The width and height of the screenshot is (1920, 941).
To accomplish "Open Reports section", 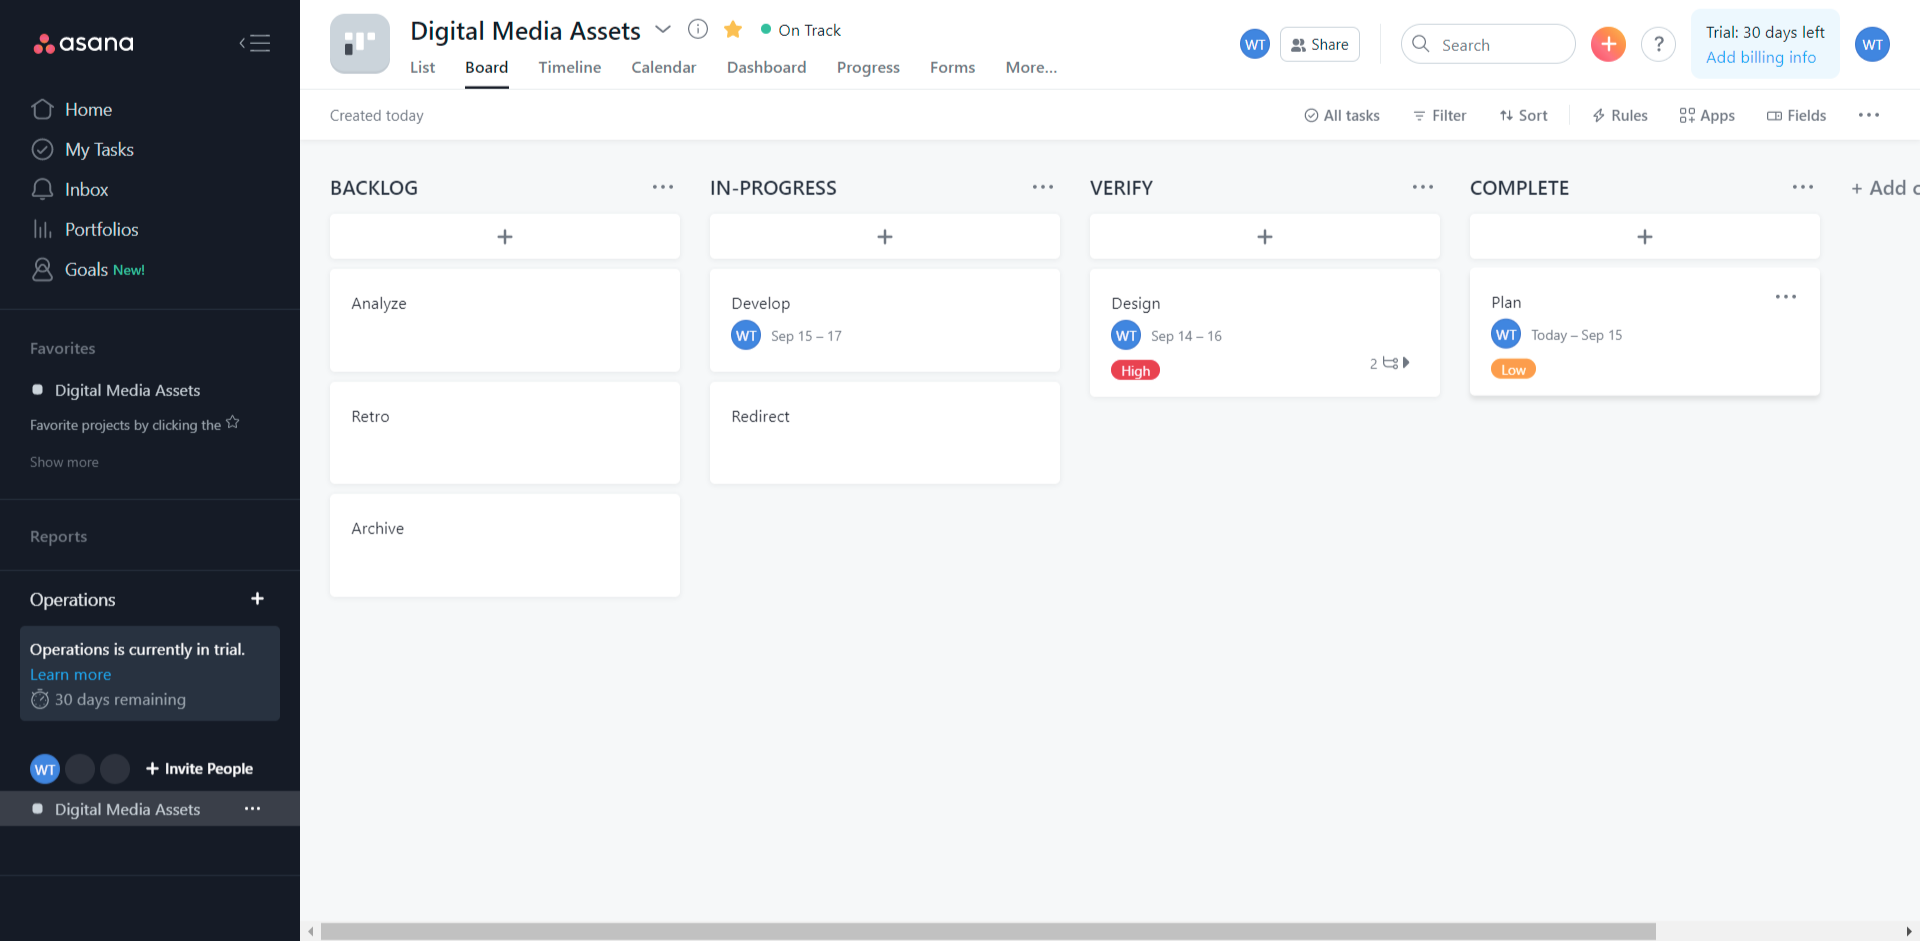I will pyautogui.click(x=58, y=536).
